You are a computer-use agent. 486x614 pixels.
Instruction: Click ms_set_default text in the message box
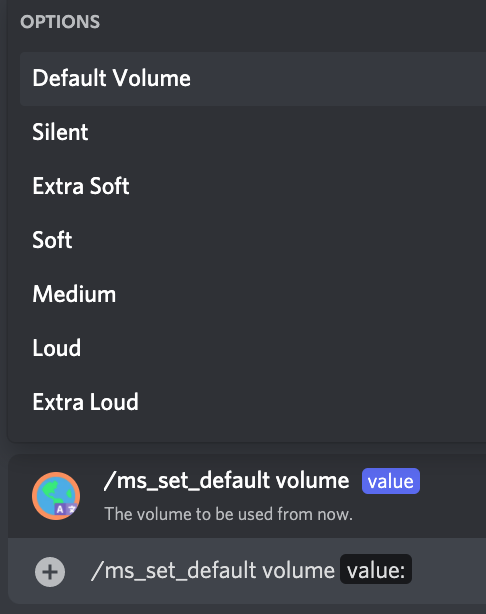pos(180,571)
